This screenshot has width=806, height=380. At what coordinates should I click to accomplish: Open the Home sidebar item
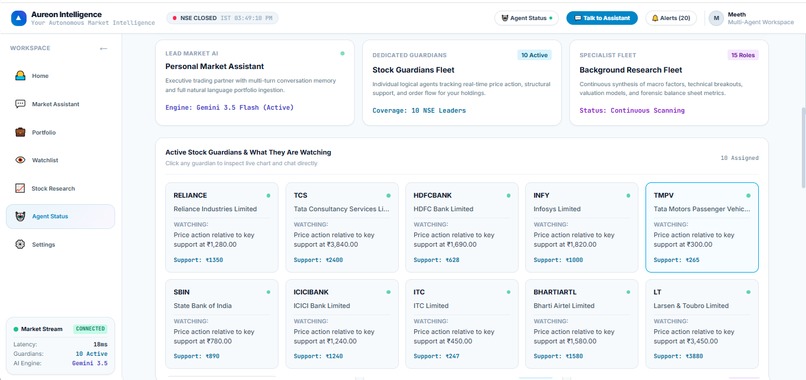tap(60, 76)
